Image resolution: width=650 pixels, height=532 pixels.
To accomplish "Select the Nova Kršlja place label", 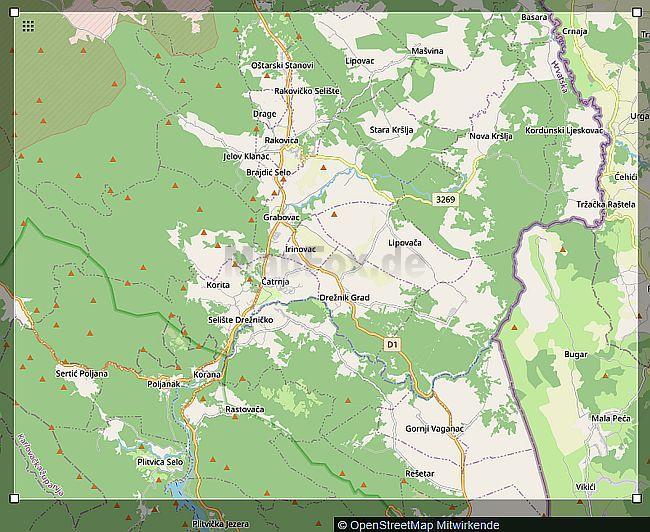I will click(x=490, y=136).
